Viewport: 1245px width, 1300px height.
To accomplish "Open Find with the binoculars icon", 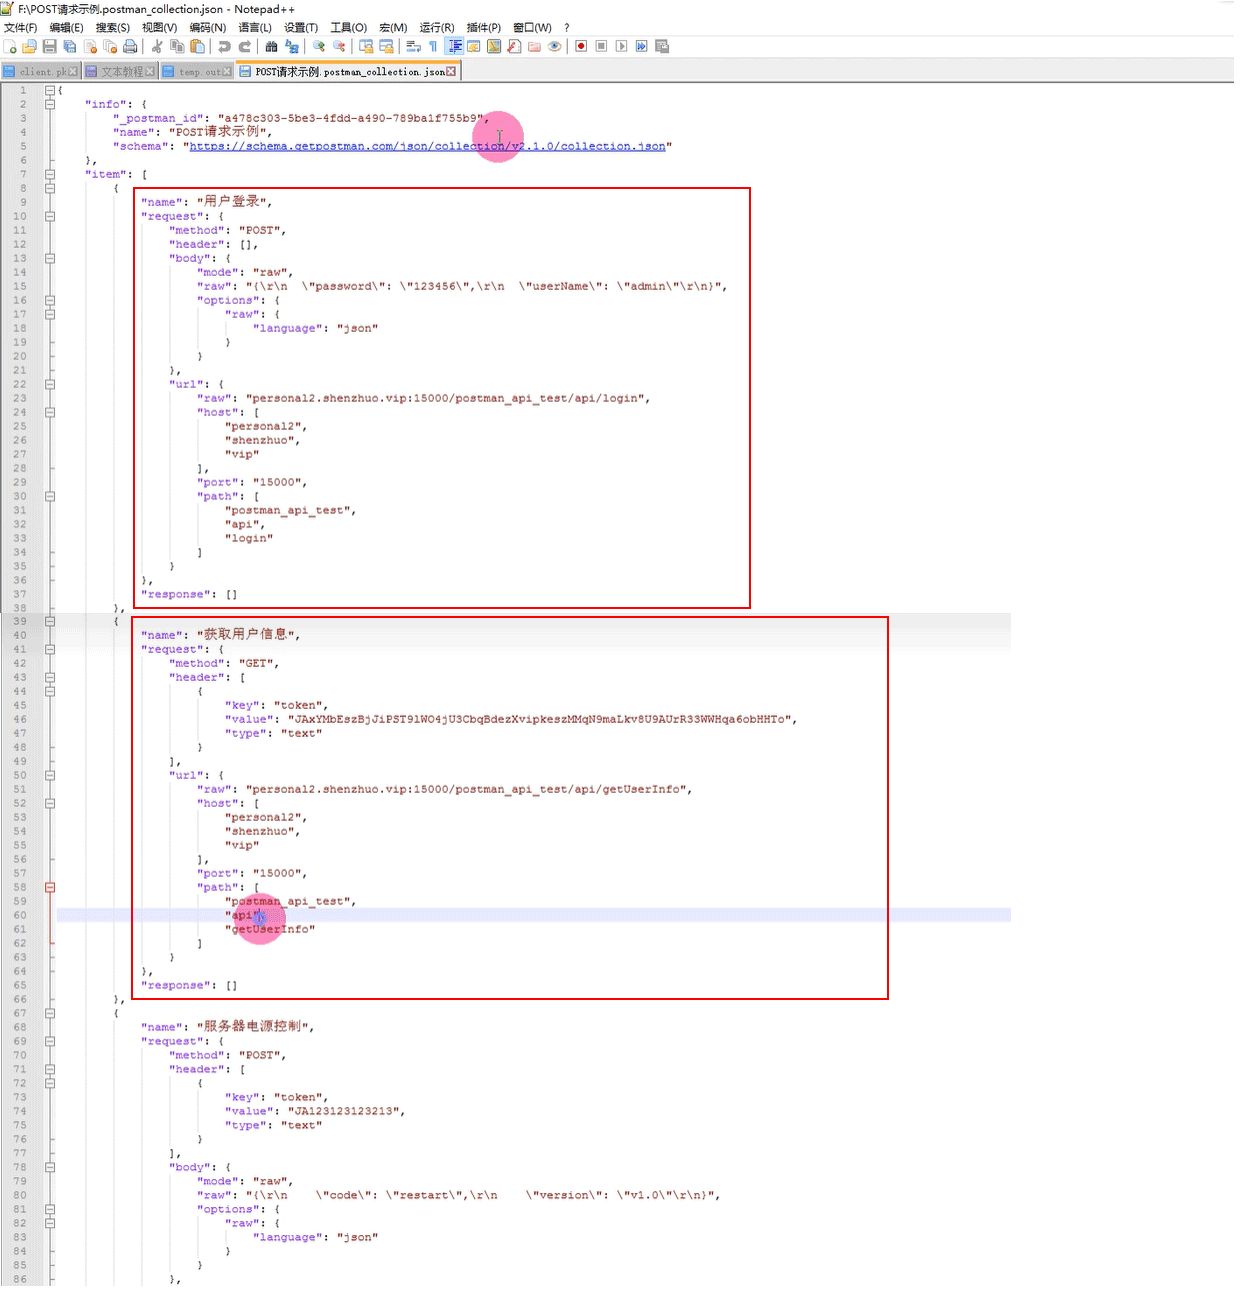I will click(271, 47).
